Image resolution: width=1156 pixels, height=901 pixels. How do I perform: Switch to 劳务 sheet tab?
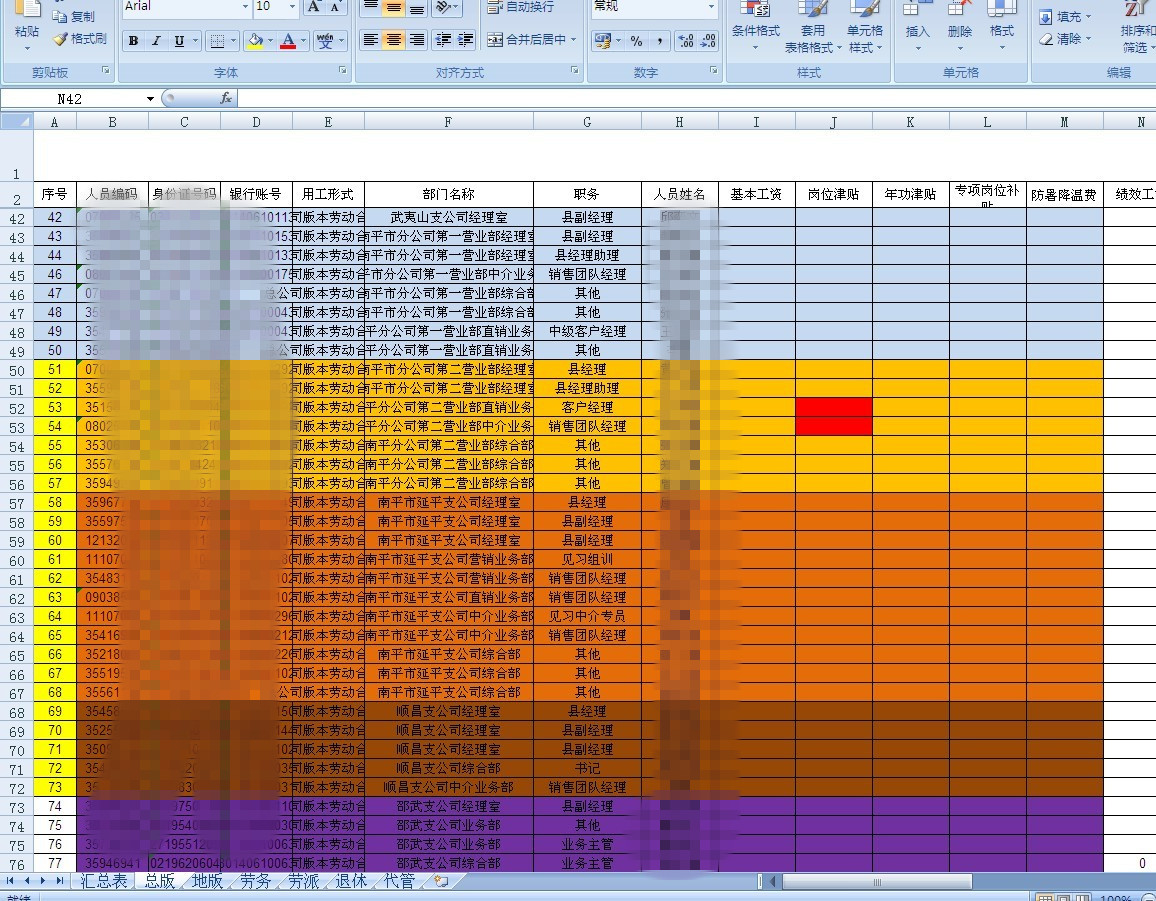tap(255, 880)
